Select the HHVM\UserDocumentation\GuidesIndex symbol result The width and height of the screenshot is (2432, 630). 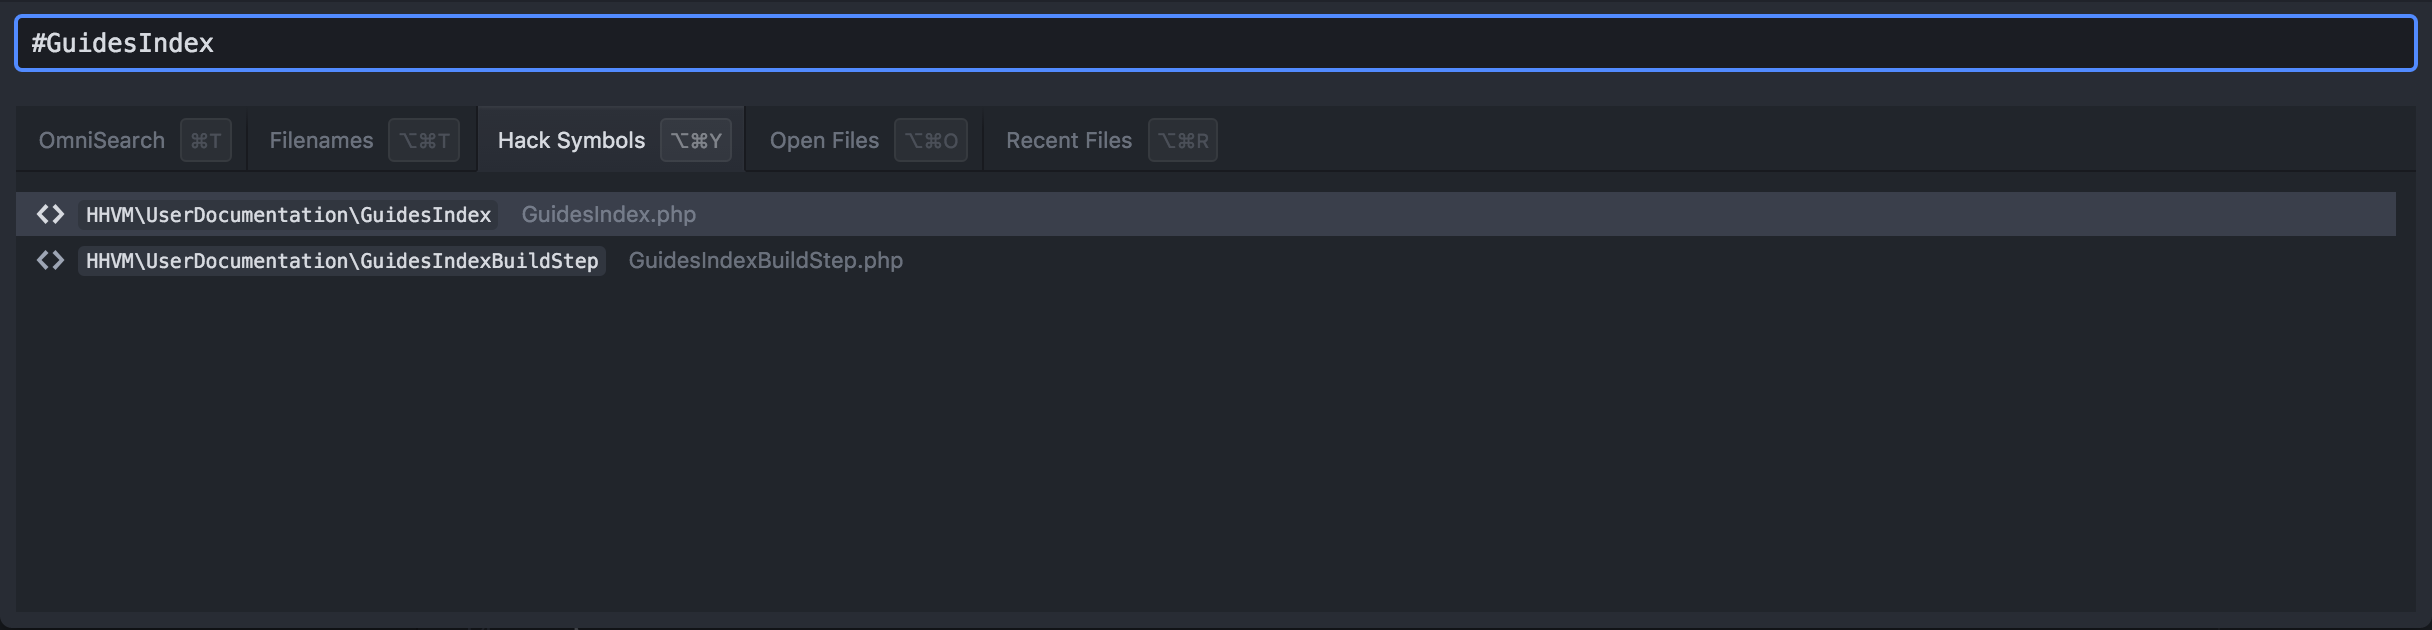pos(288,214)
